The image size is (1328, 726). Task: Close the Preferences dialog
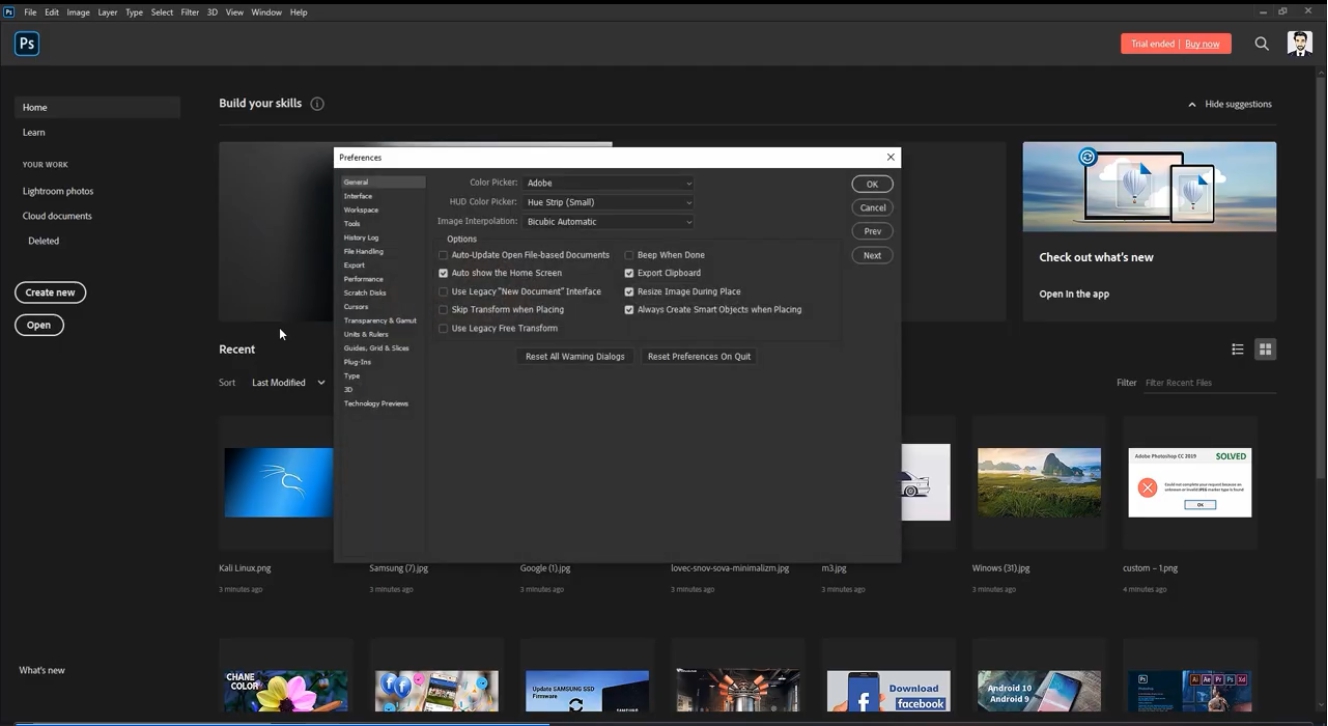(890, 157)
